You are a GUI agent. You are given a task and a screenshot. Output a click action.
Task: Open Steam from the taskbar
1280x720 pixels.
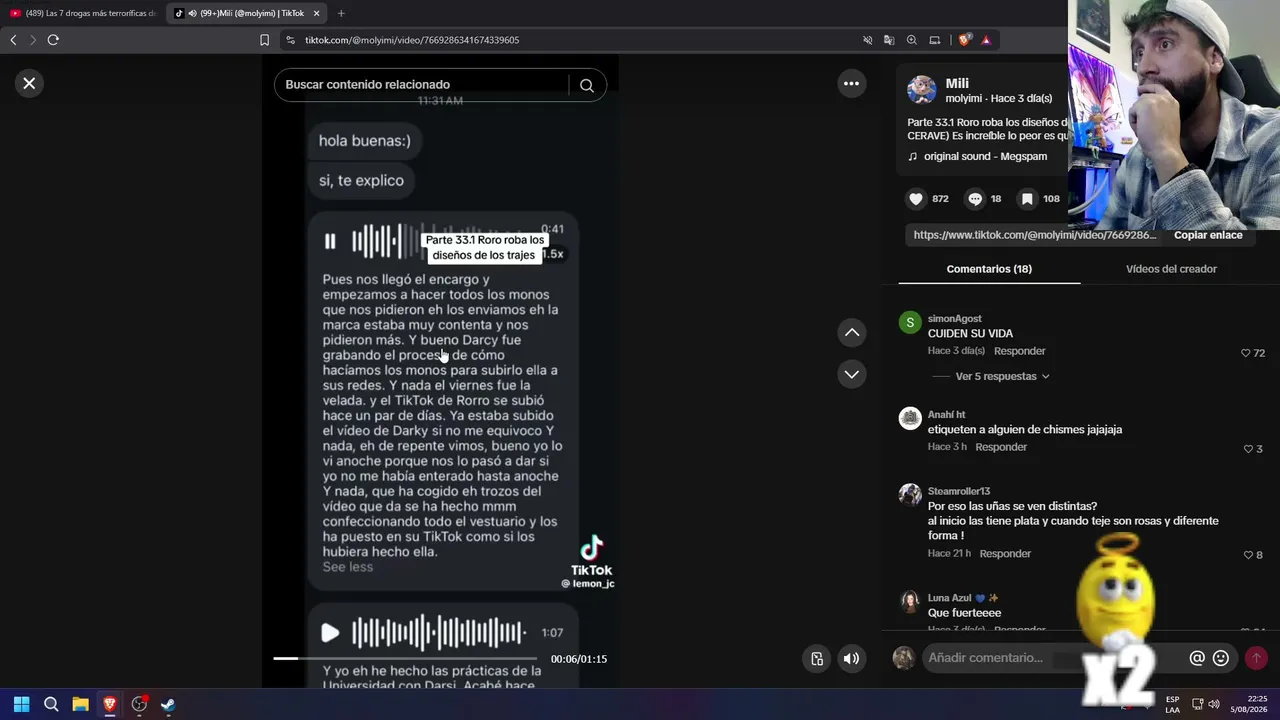pos(168,704)
